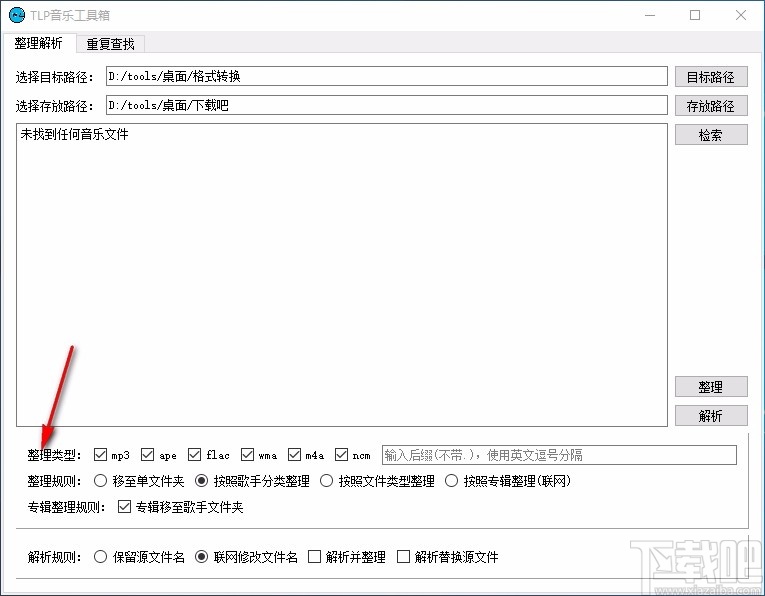Select 移至单文件夹 radio option
765x596 pixels.
pyautogui.click(x=101, y=481)
